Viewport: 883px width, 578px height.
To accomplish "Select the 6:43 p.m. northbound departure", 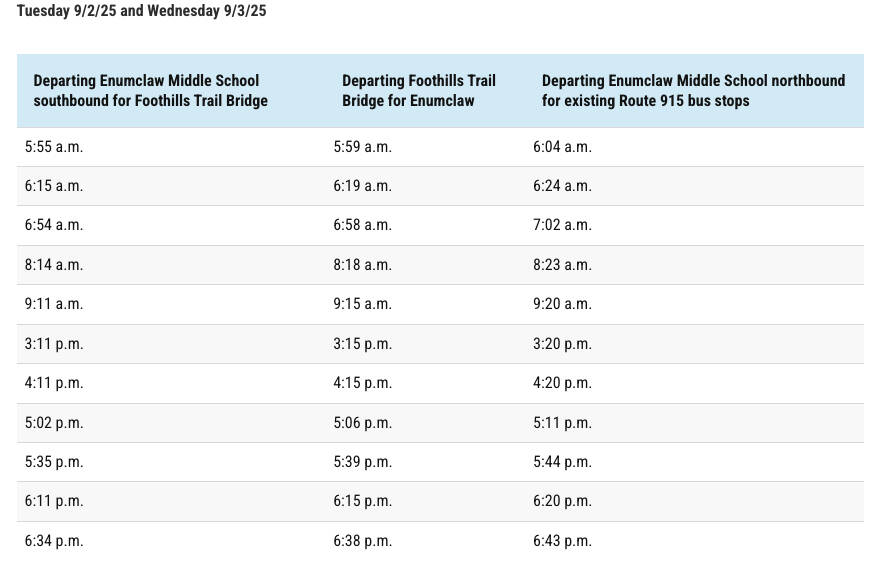I will [562, 541].
